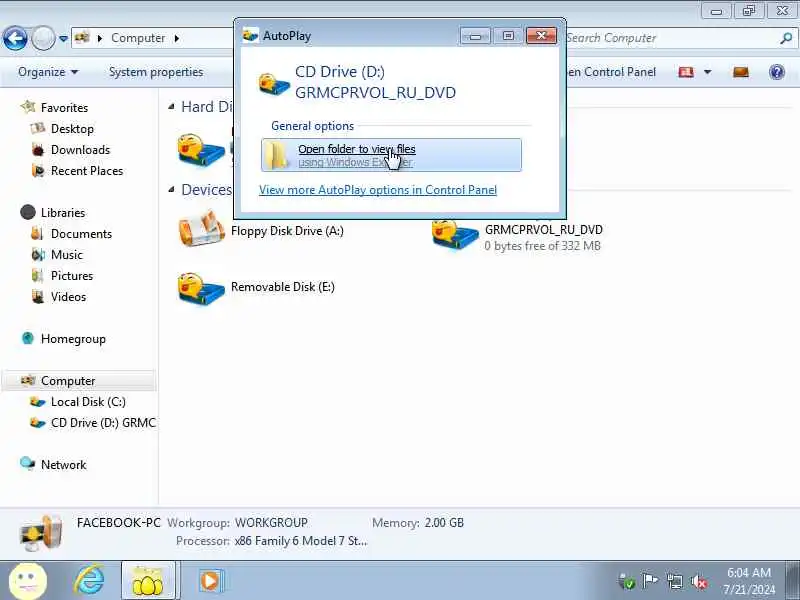
Task: Open Desktop in Favorites
Action: click(x=72, y=129)
